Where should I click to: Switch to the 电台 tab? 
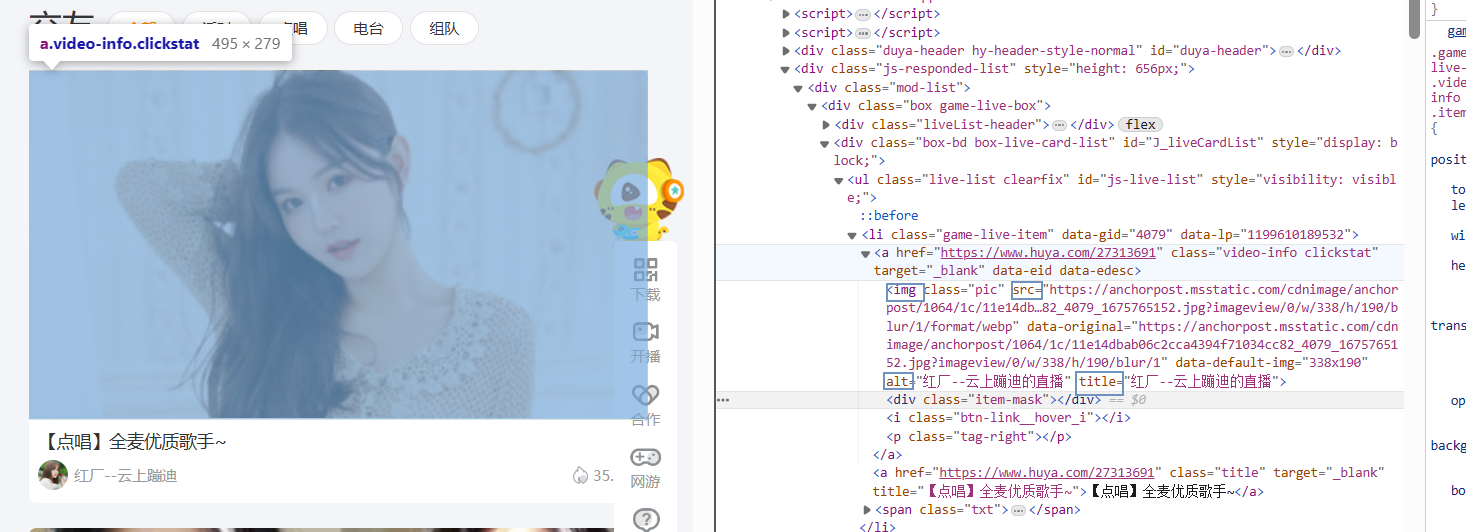pyautogui.click(x=368, y=29)
